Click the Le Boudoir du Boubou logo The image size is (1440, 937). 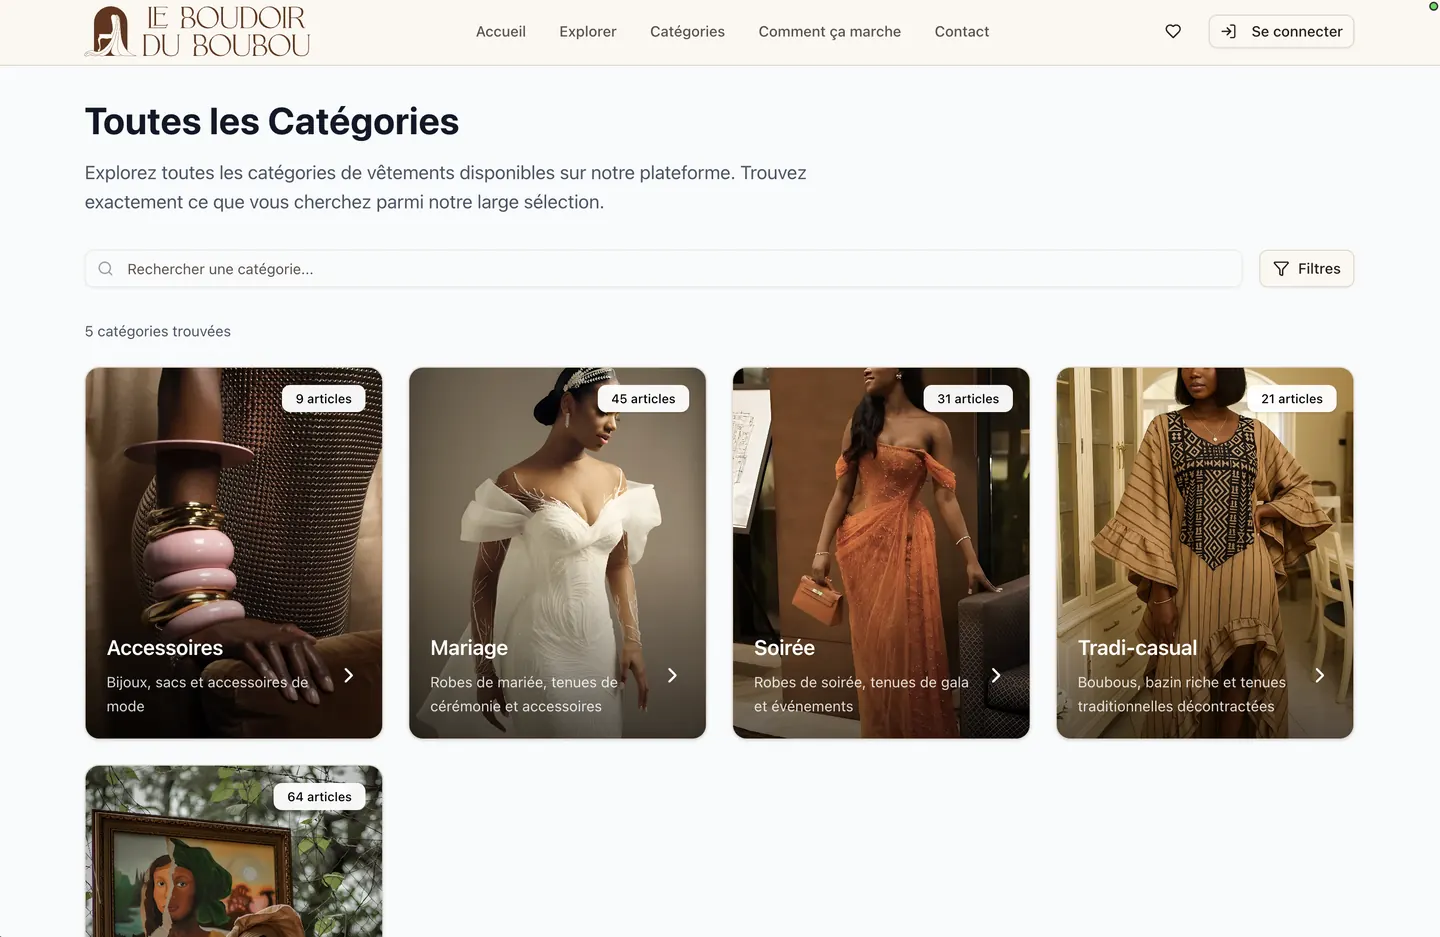(x=197, y=31)
